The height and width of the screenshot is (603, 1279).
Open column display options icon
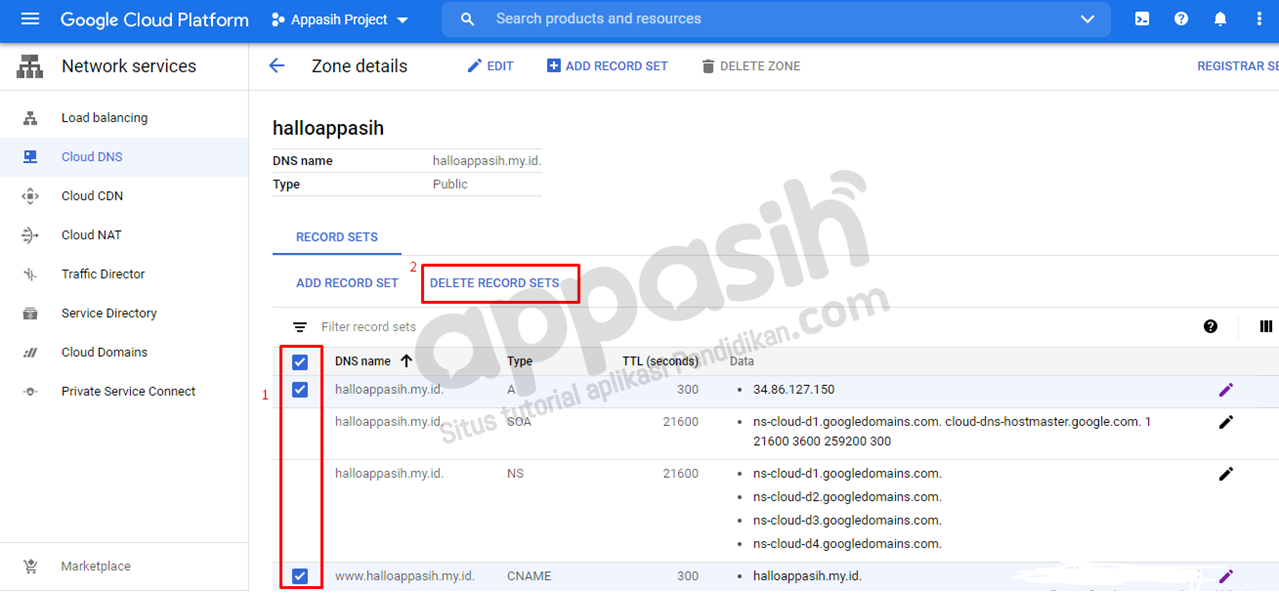(x=1266, y=326)
